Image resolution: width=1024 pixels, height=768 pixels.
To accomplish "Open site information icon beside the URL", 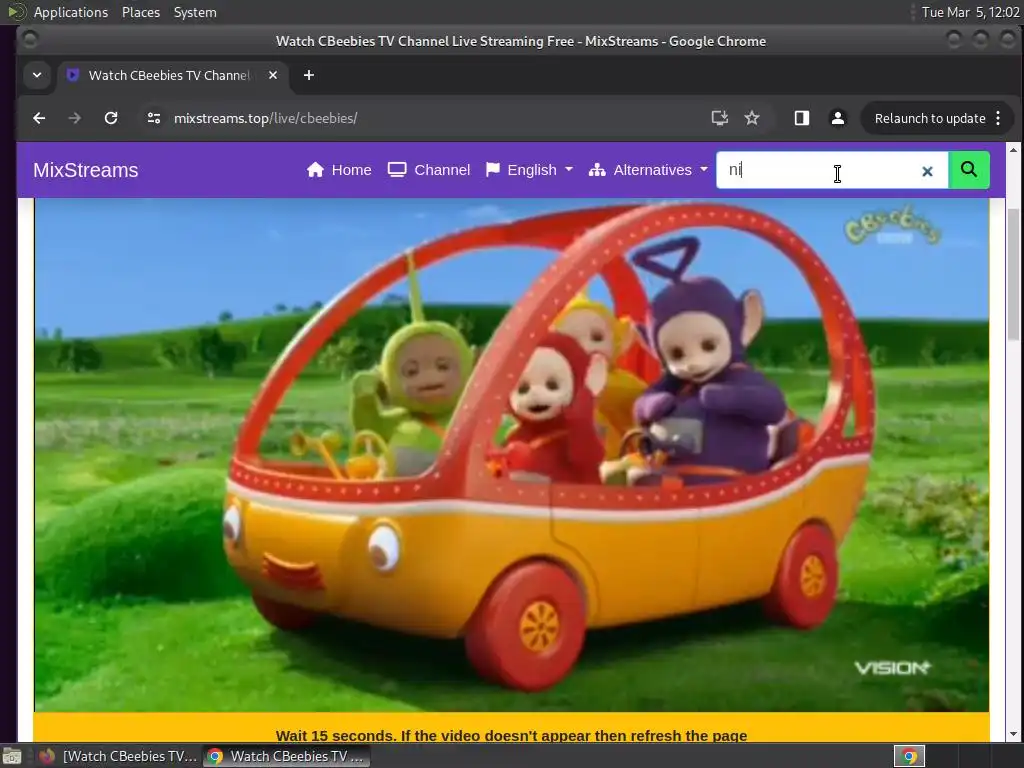I will (154, 118).
